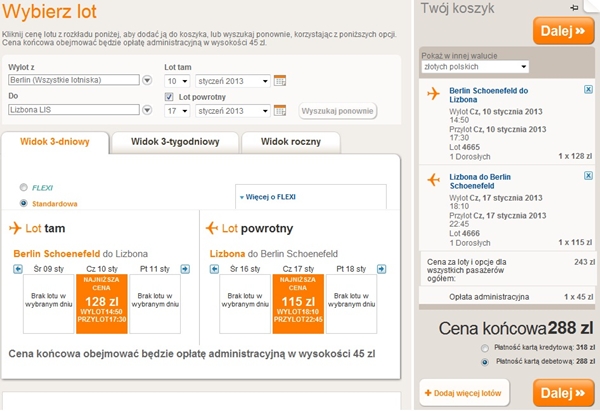Open currency dropdown złotych polskich

[475, 67]
